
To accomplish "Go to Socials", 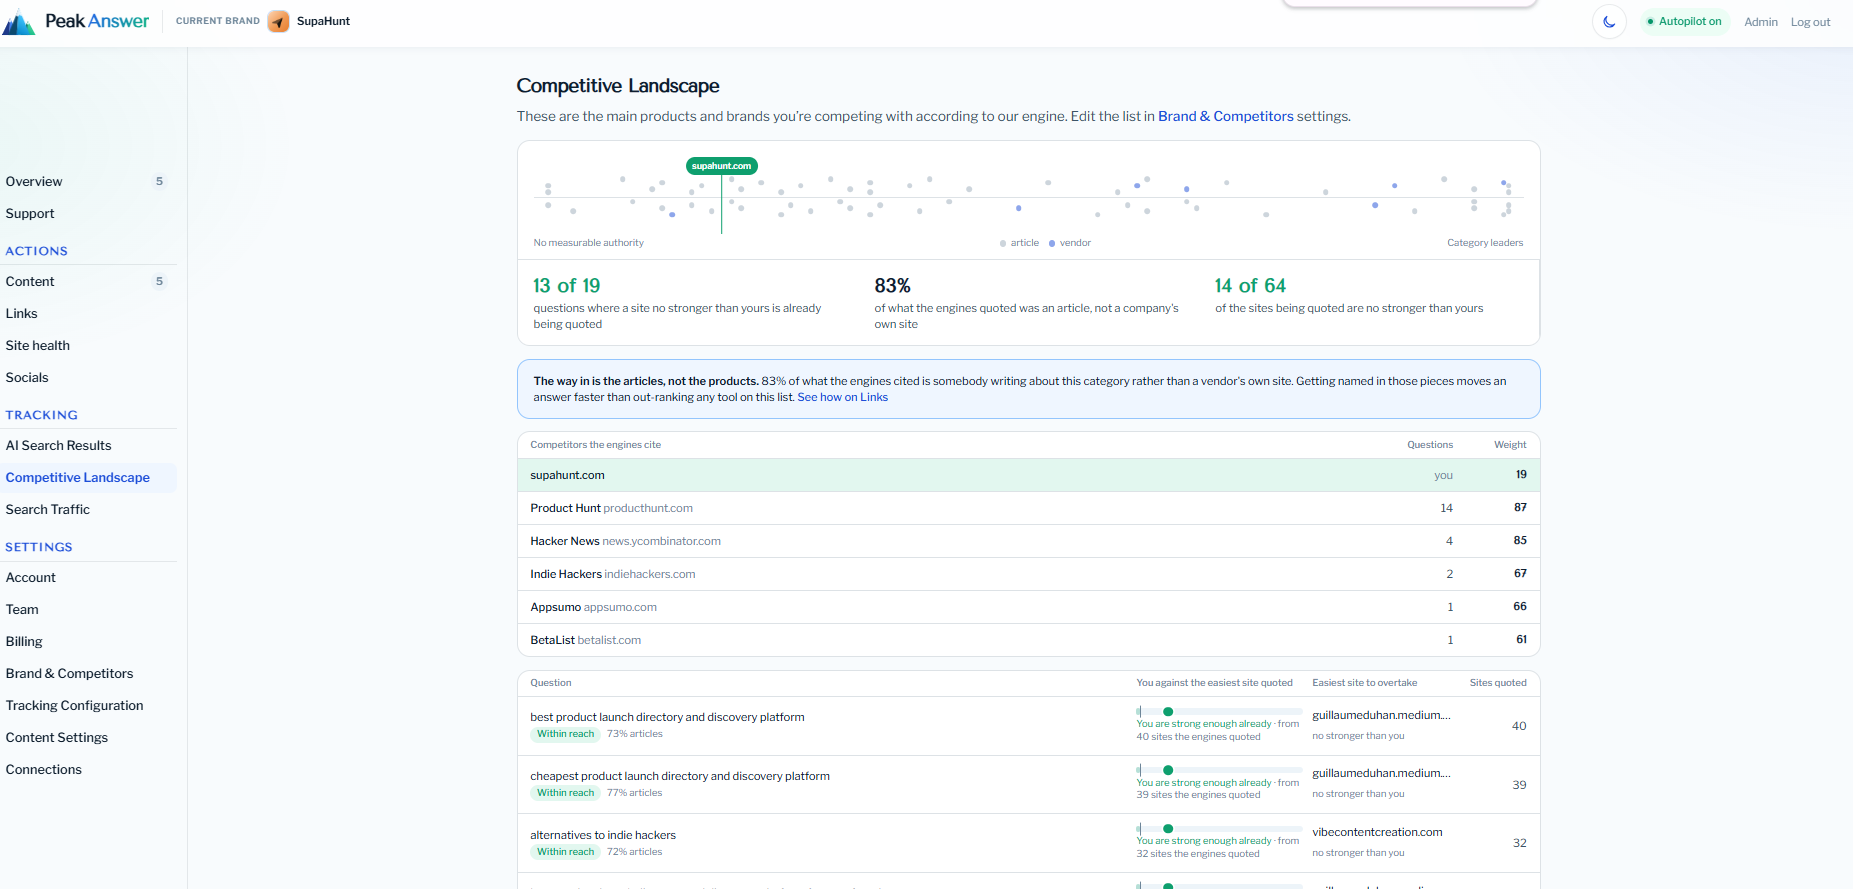I will click(27, 377).
